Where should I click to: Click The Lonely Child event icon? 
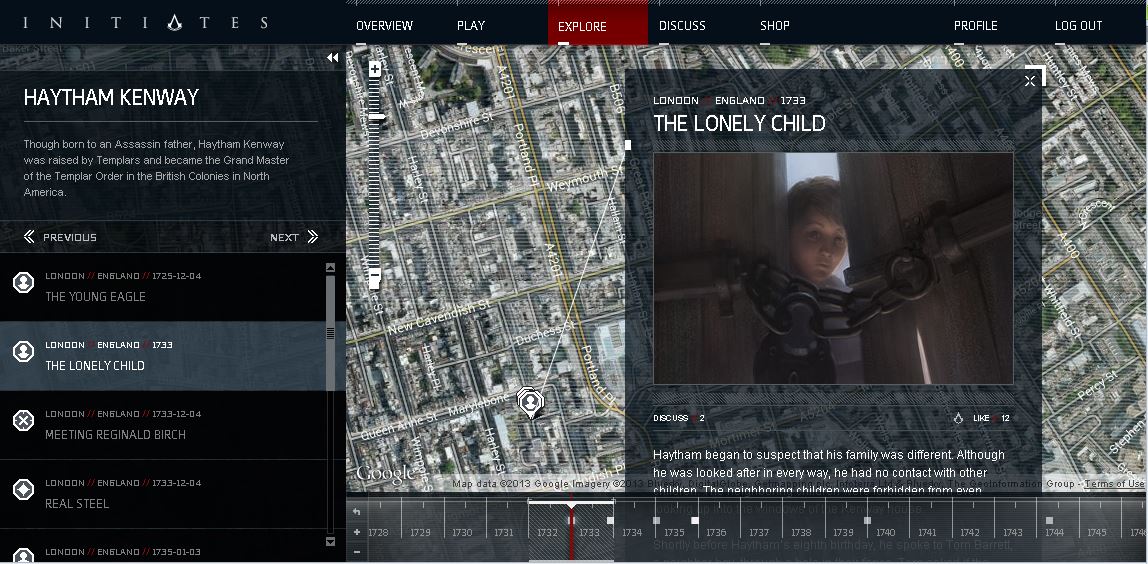[x=23, y=351]
